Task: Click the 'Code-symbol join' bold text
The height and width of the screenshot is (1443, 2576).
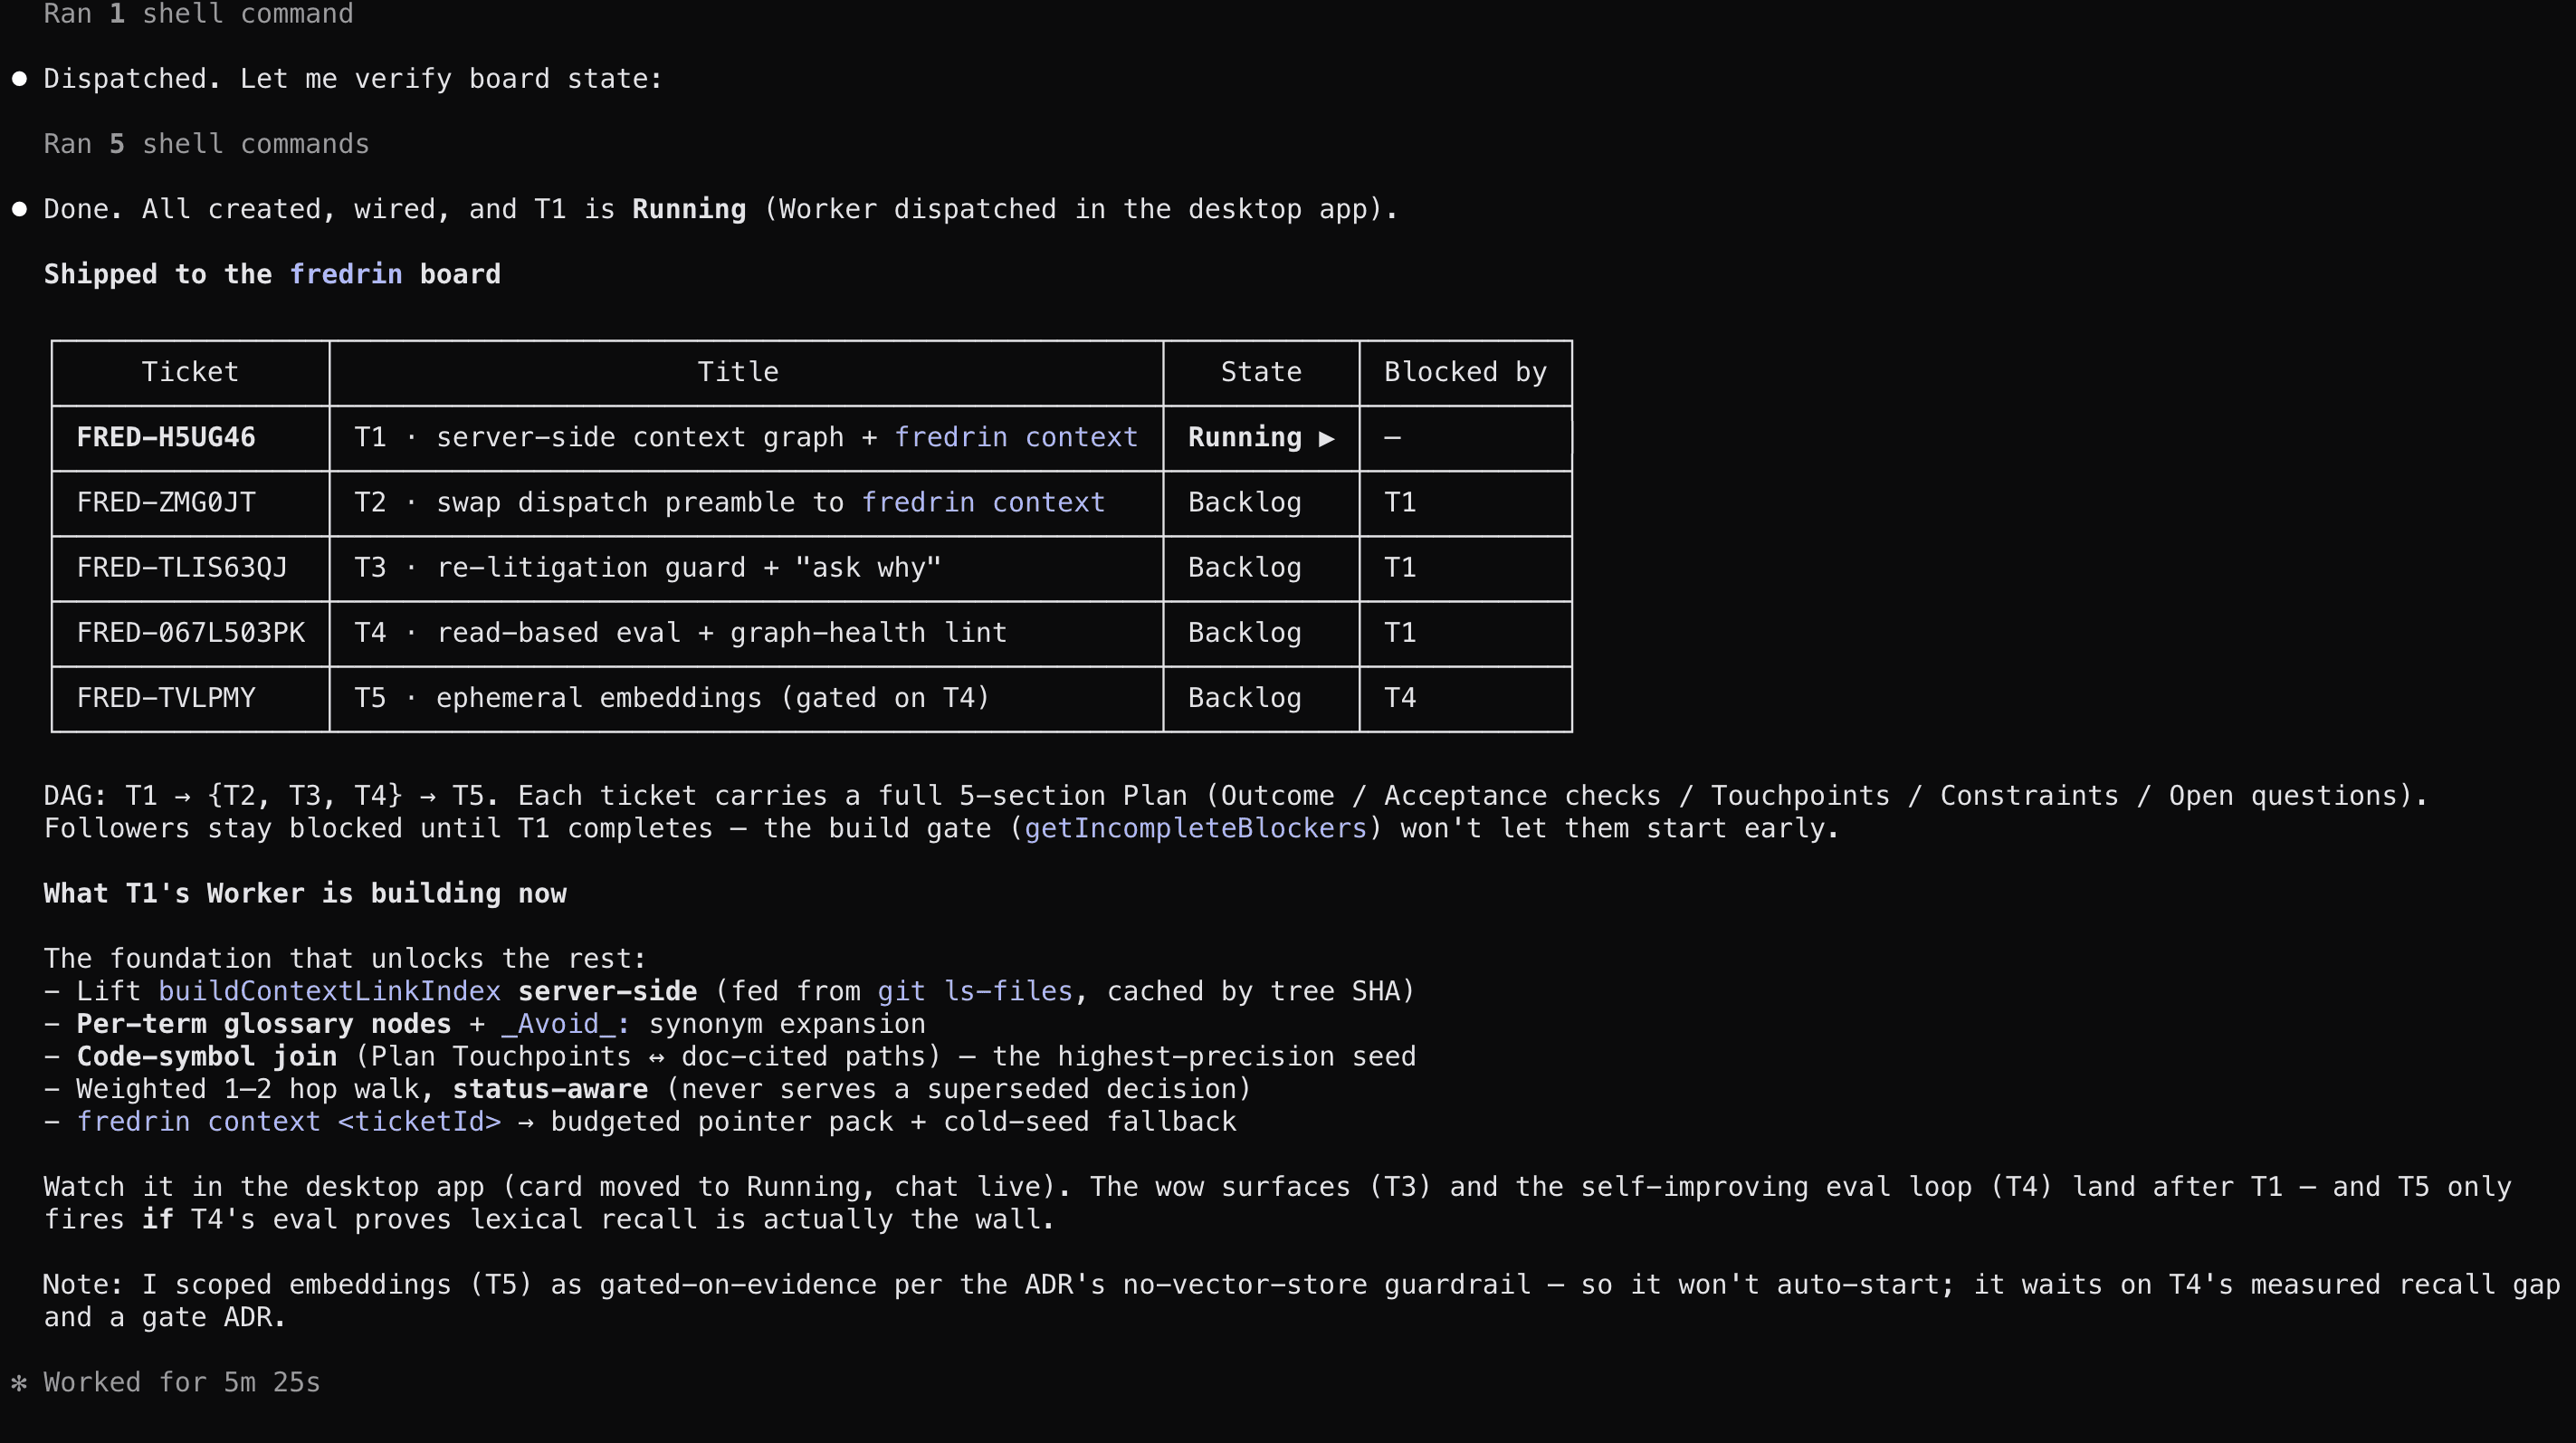Action: coord(207,1056)
